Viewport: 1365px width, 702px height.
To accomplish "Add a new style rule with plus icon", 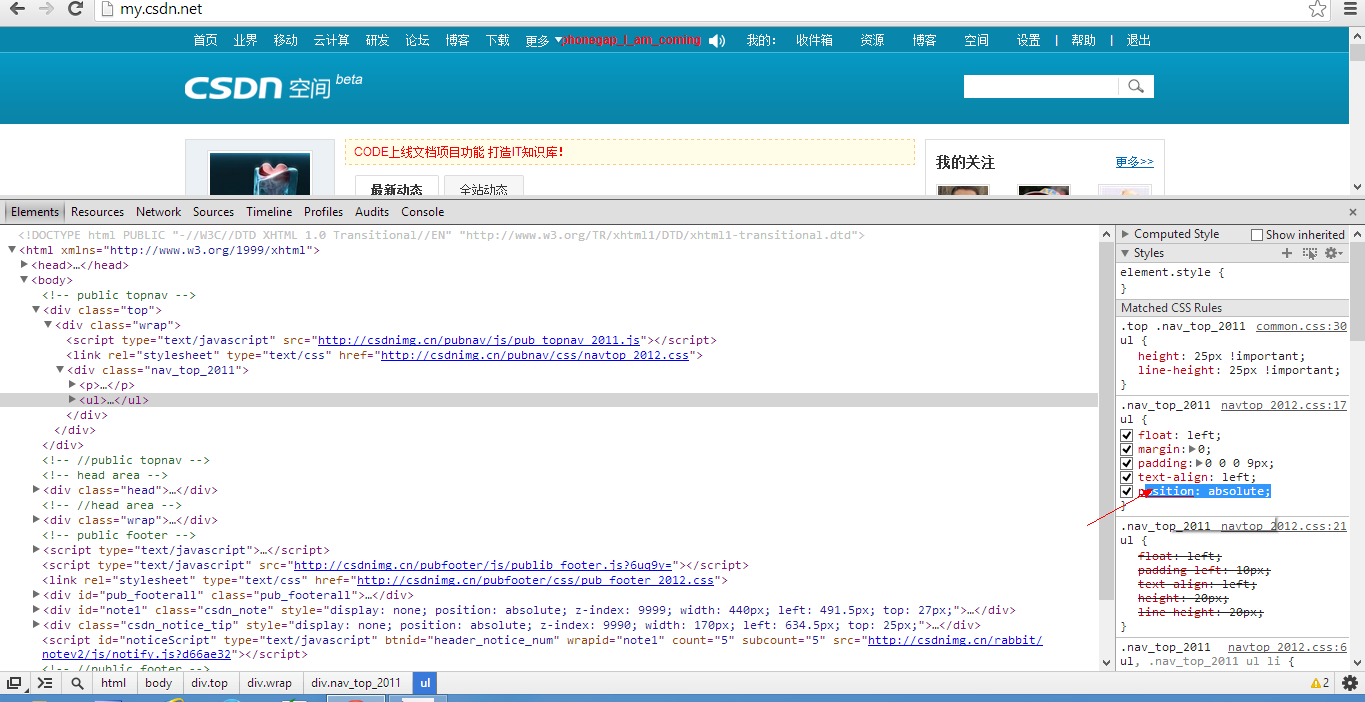I will 1287,253.
